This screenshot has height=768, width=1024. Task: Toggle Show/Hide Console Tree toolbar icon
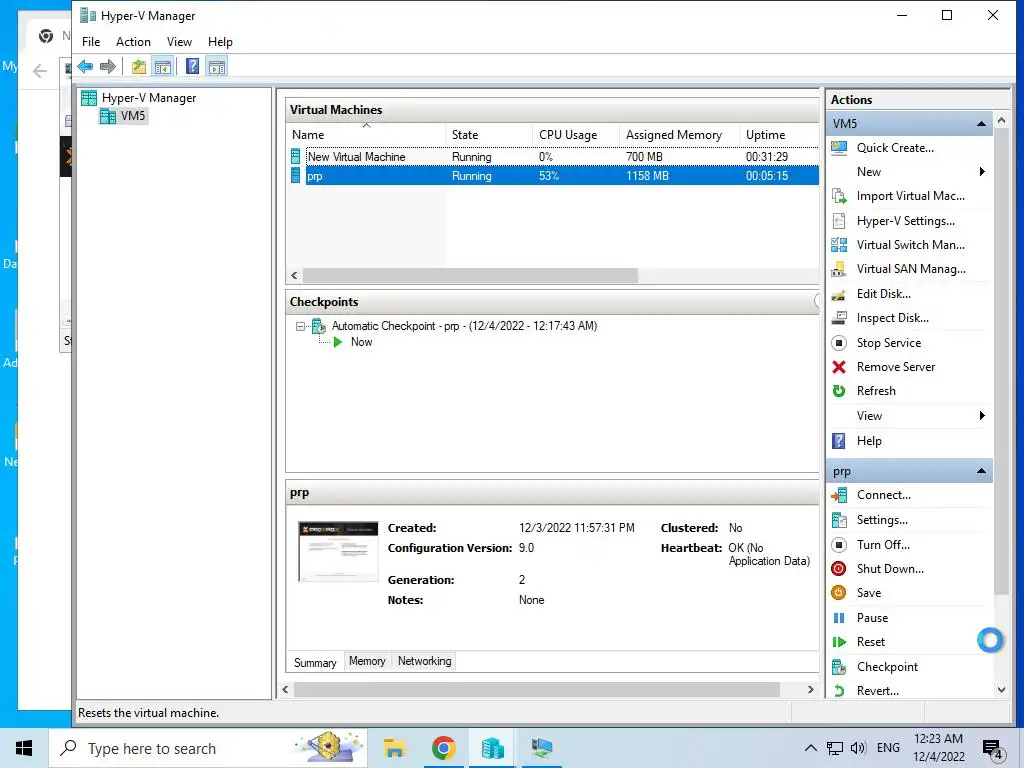(163, 66)
